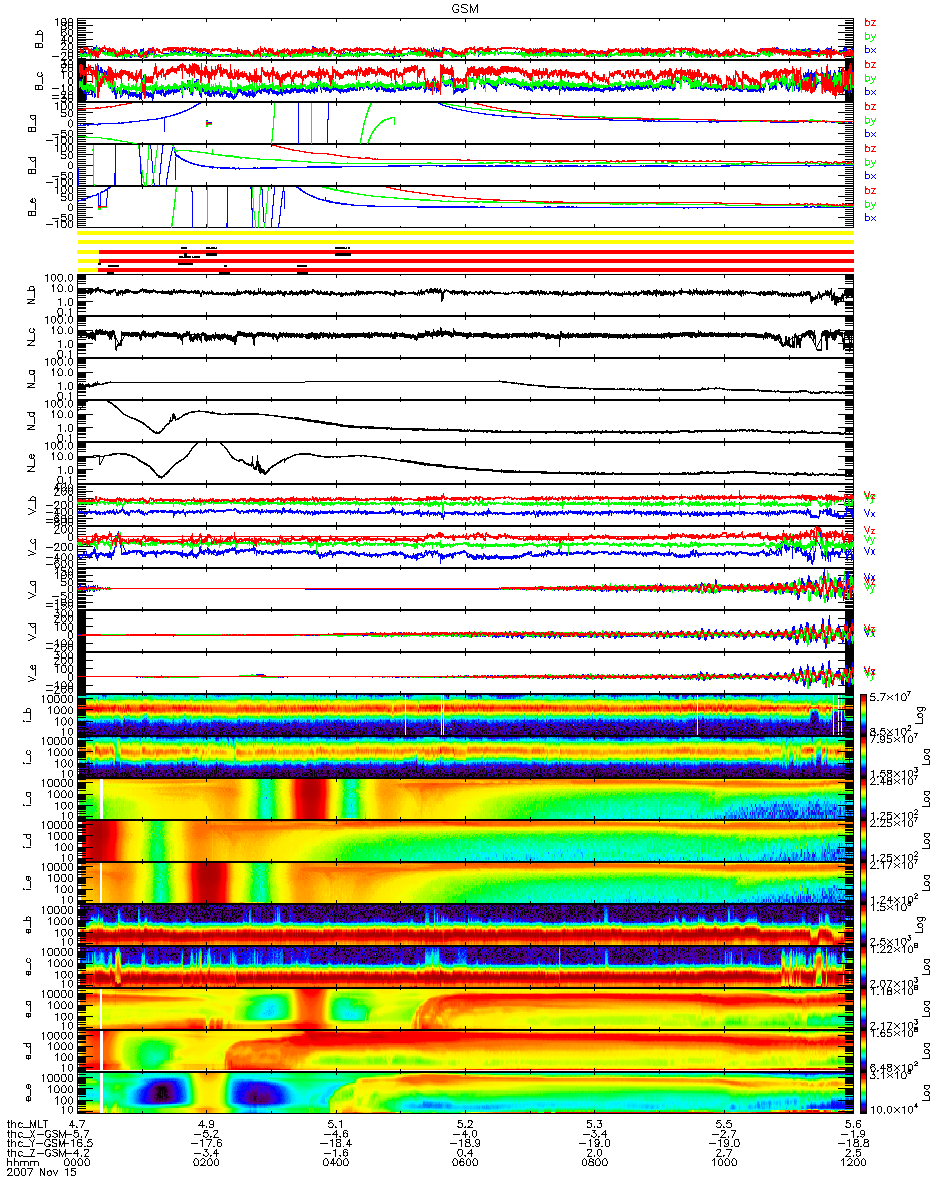930x1200 pixels.
Task: Click the MLT value 5.6
Action: [x=853, y=1124]
